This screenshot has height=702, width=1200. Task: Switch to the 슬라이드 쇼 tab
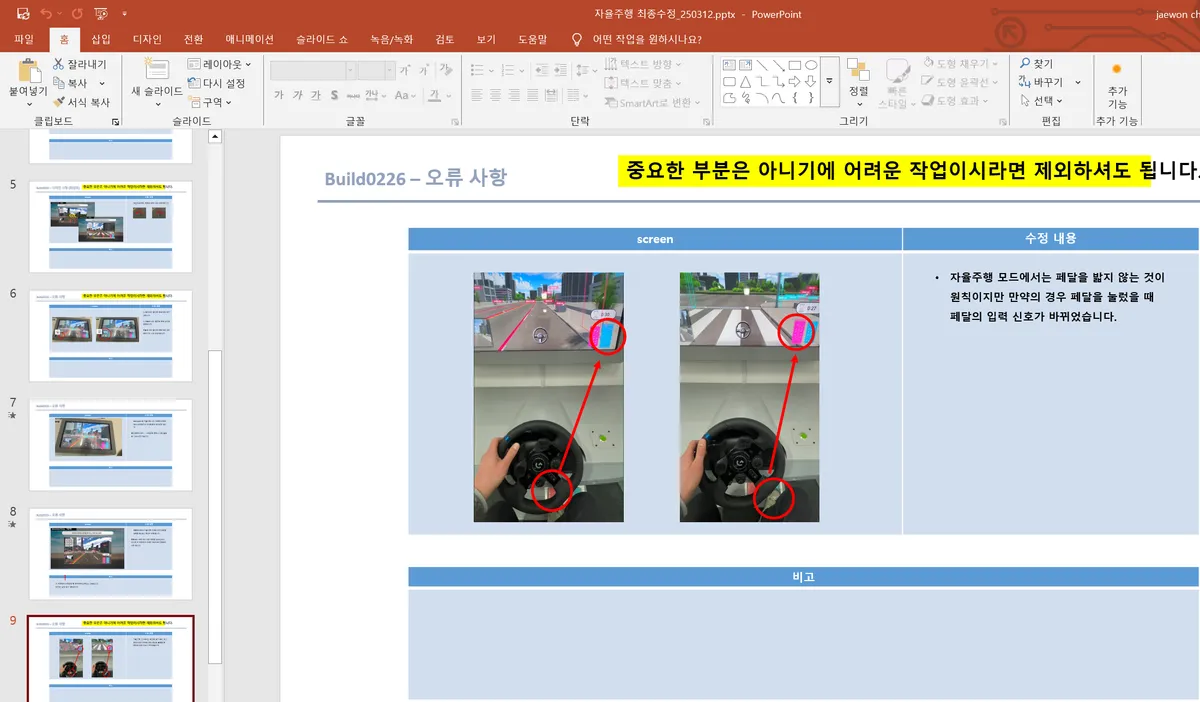click(x=322, y=40)
